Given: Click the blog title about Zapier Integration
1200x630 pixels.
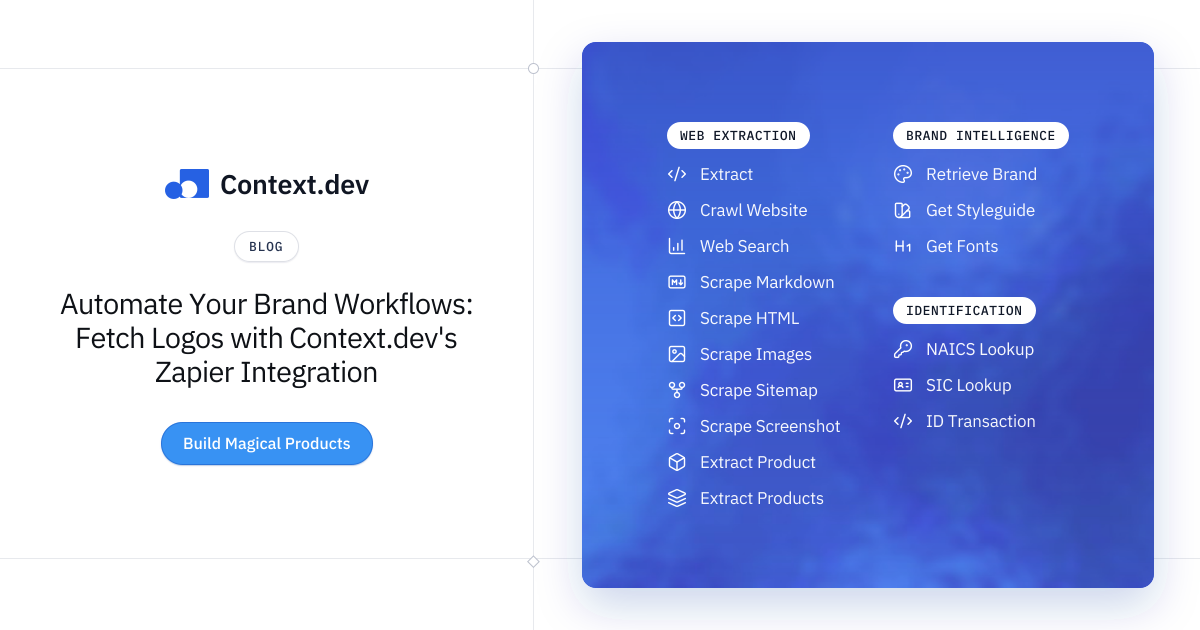Looking at the screenshot, I should point(266,338).
